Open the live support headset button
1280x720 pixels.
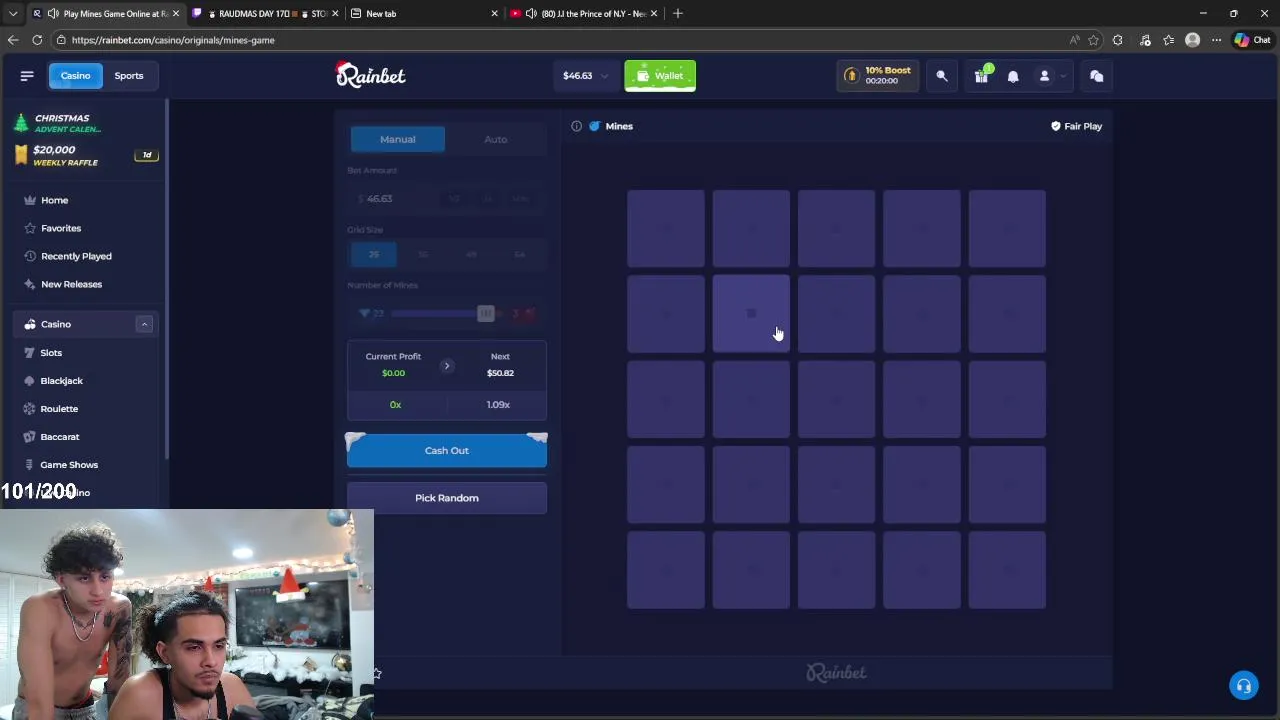click(x=1244, y=686)
